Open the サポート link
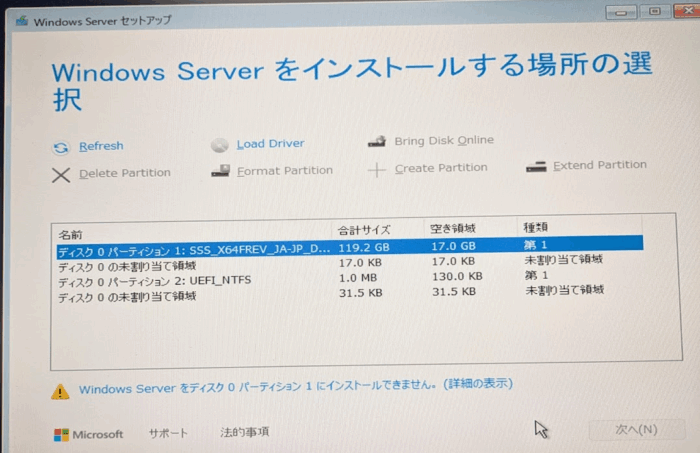This screenshot has height=453, width=700. 168,433
